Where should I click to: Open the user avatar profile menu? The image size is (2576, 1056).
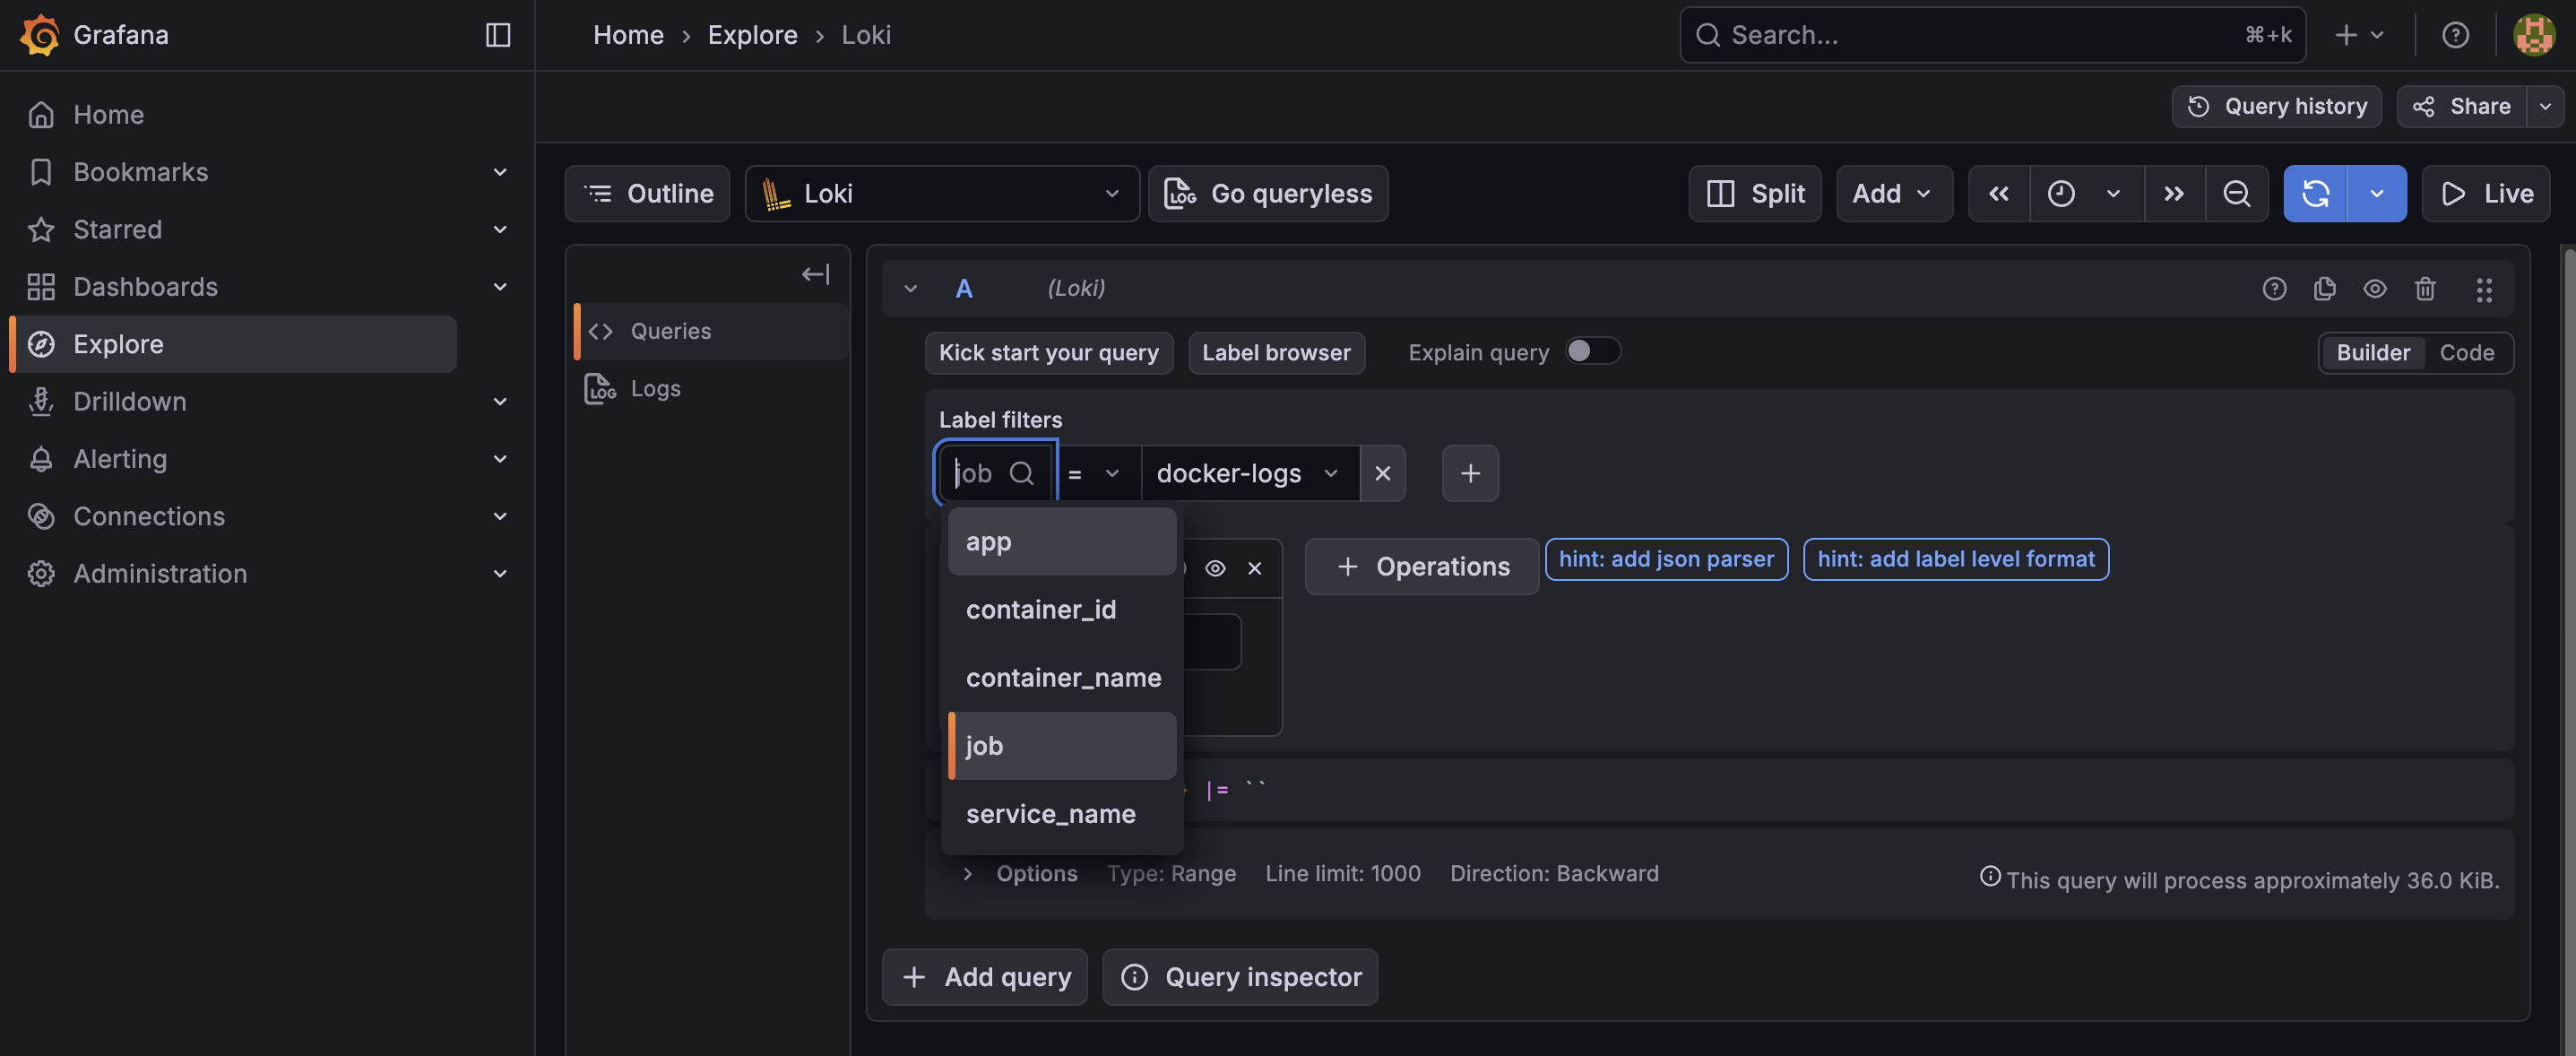pyautogui.click(x=2533, y=35)
